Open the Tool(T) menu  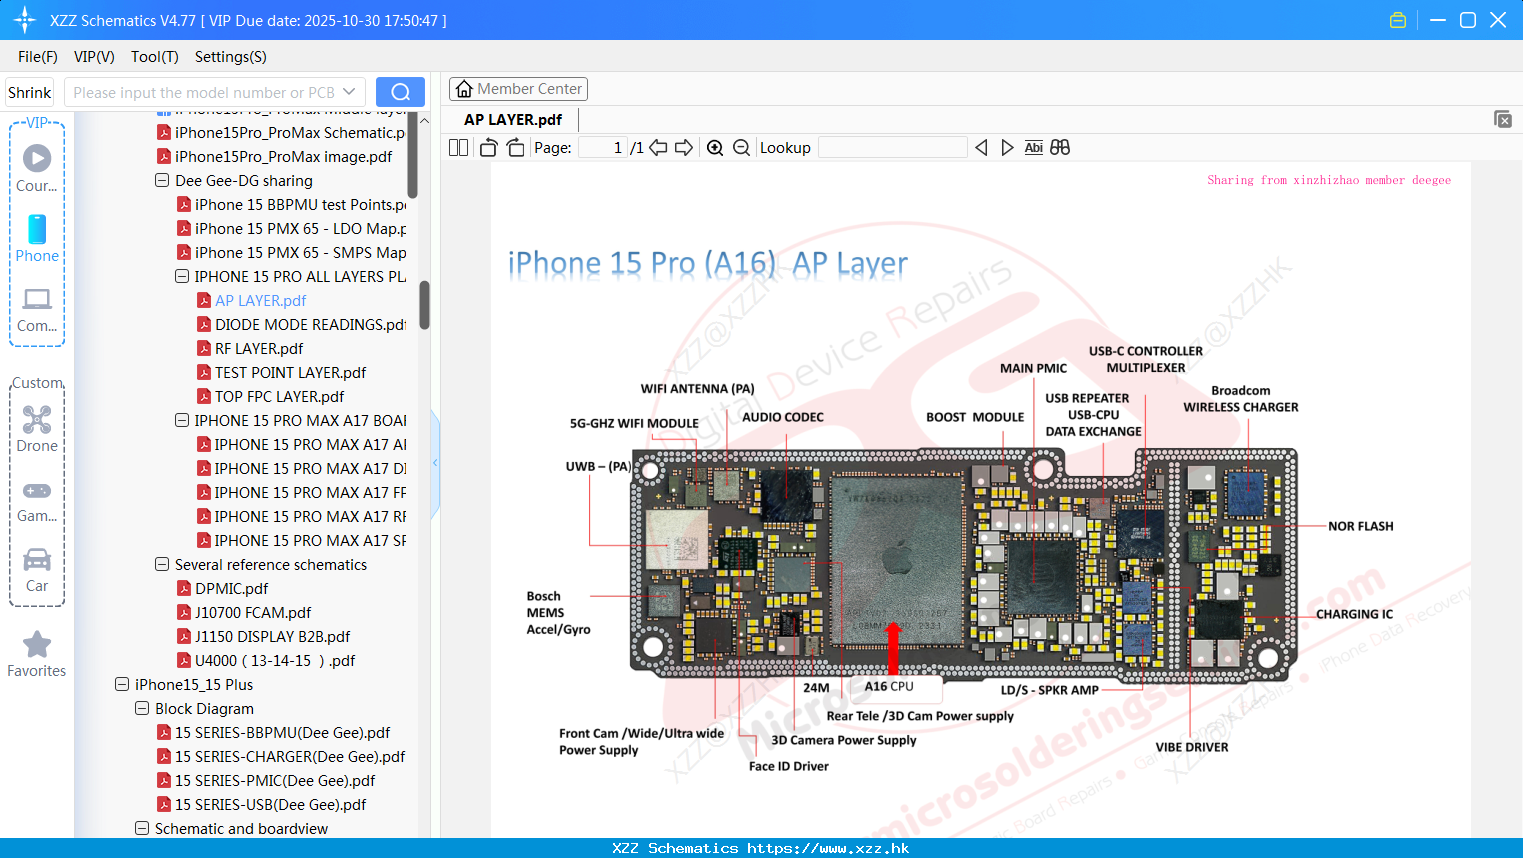(154, 57)
